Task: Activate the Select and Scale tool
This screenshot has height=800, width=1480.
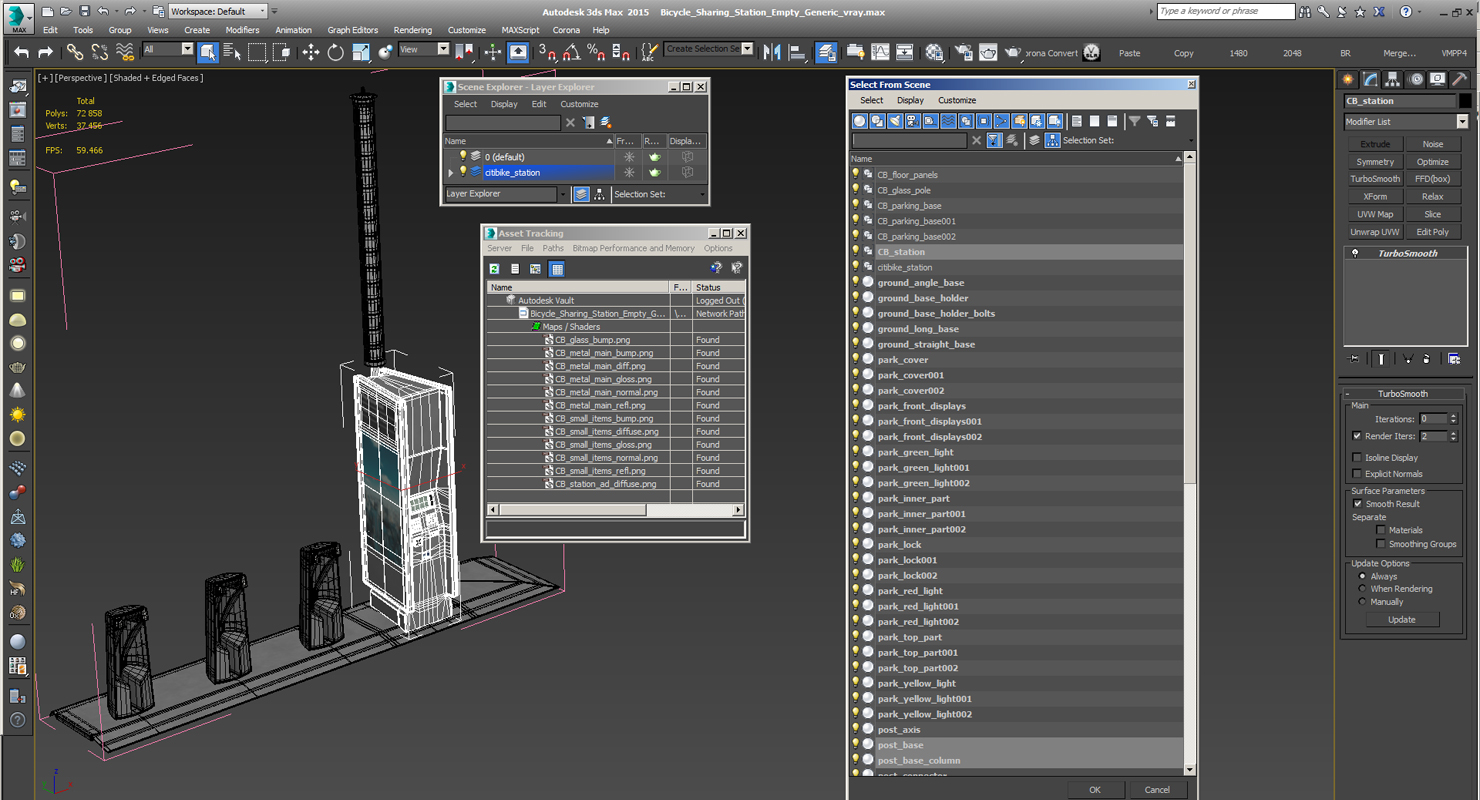Action: (360, 52)
